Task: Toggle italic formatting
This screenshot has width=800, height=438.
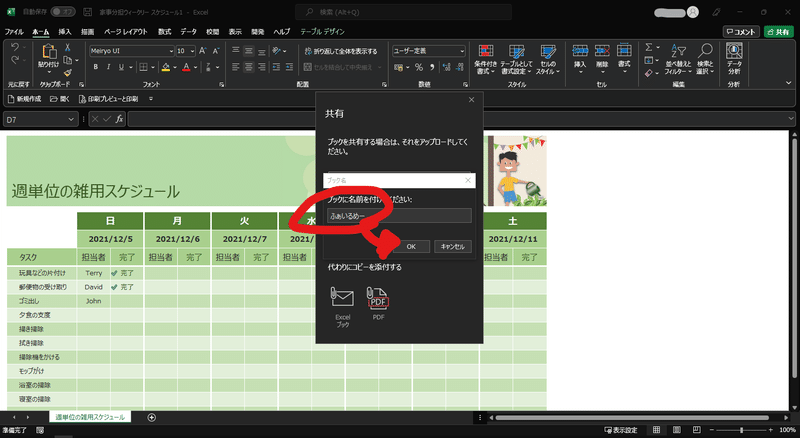Action: [108, 67]
